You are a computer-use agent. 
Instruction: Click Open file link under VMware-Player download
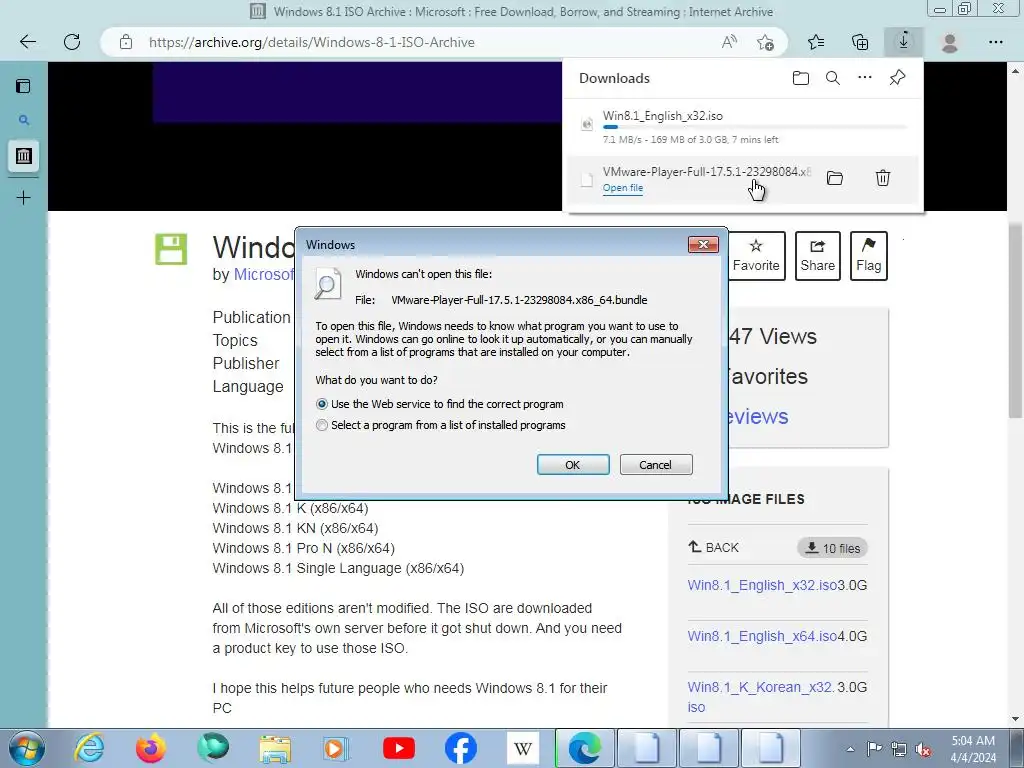tap(622, 188)
